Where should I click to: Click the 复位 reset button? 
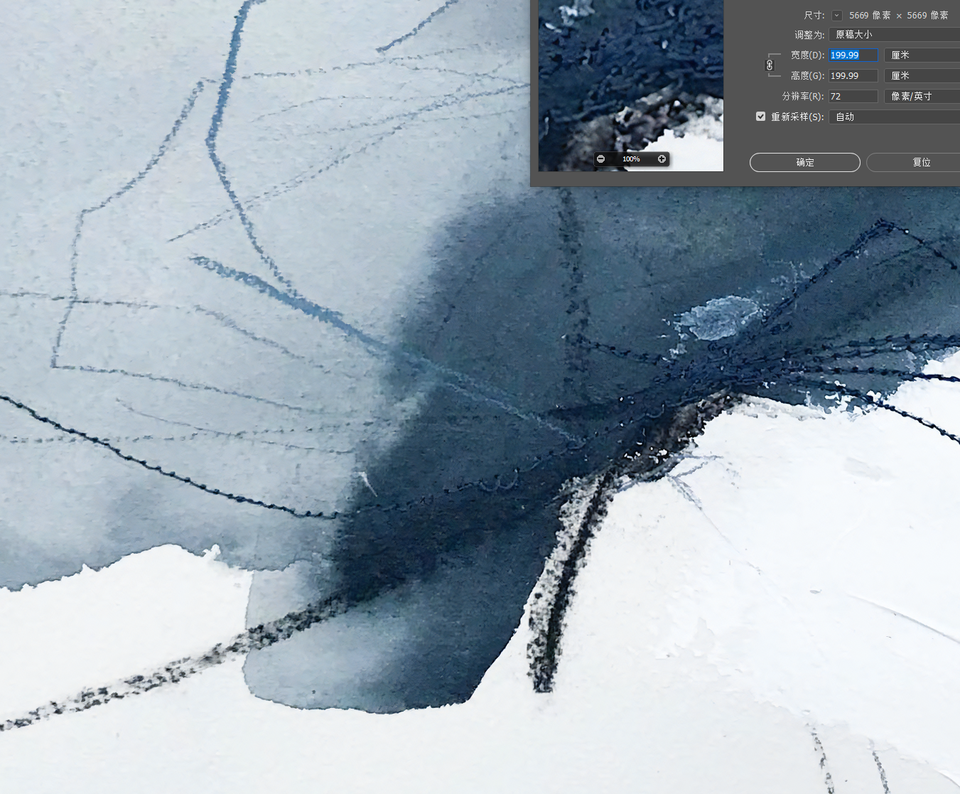913,162
